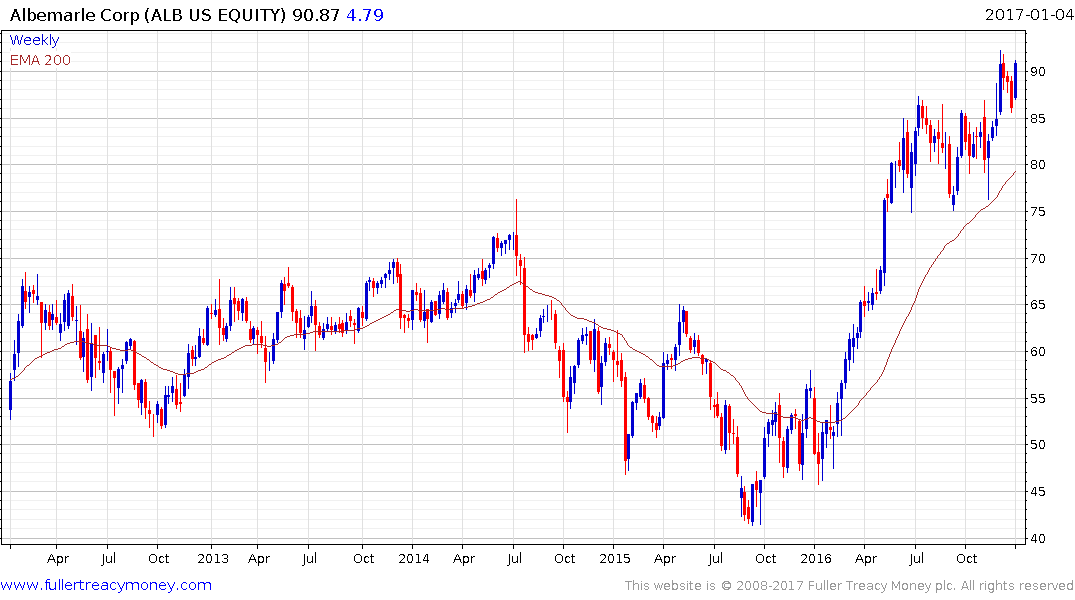
Task: Click the 40 label on the price axis
Action: pos(1037,538)
